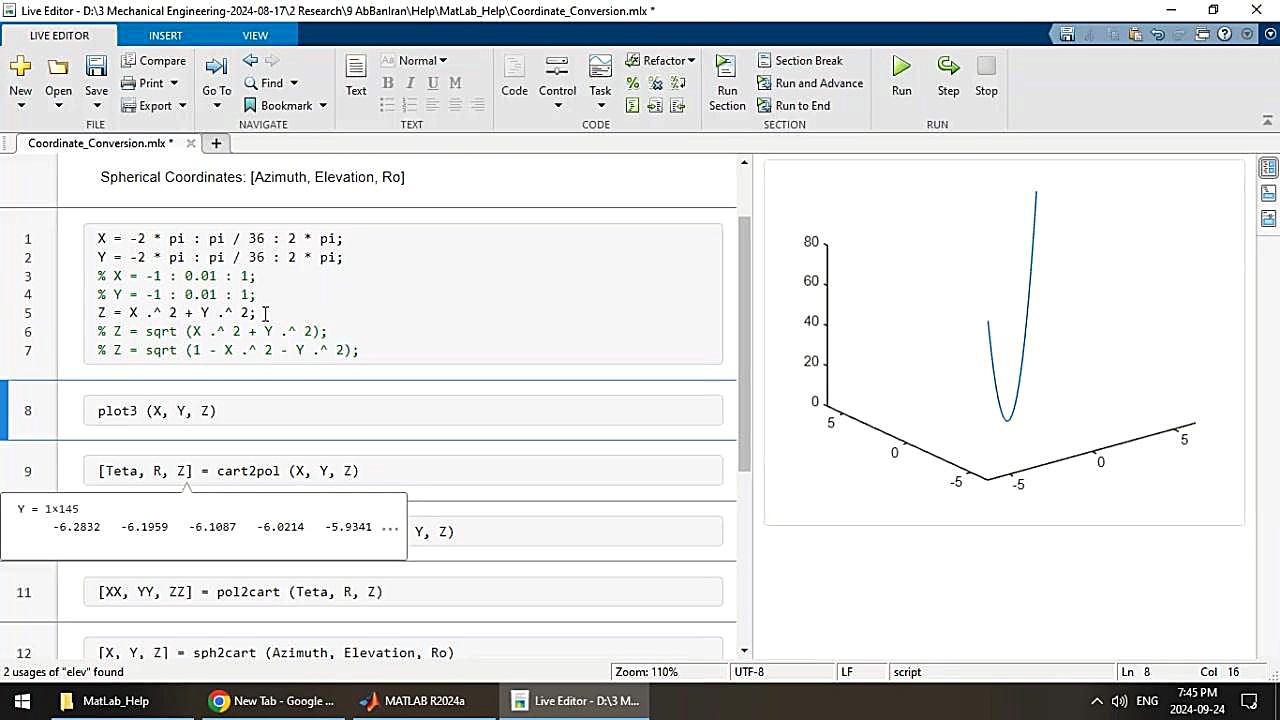1280x720 pixels.
Task: Open the Export dropdown
Action: (182, 106)
